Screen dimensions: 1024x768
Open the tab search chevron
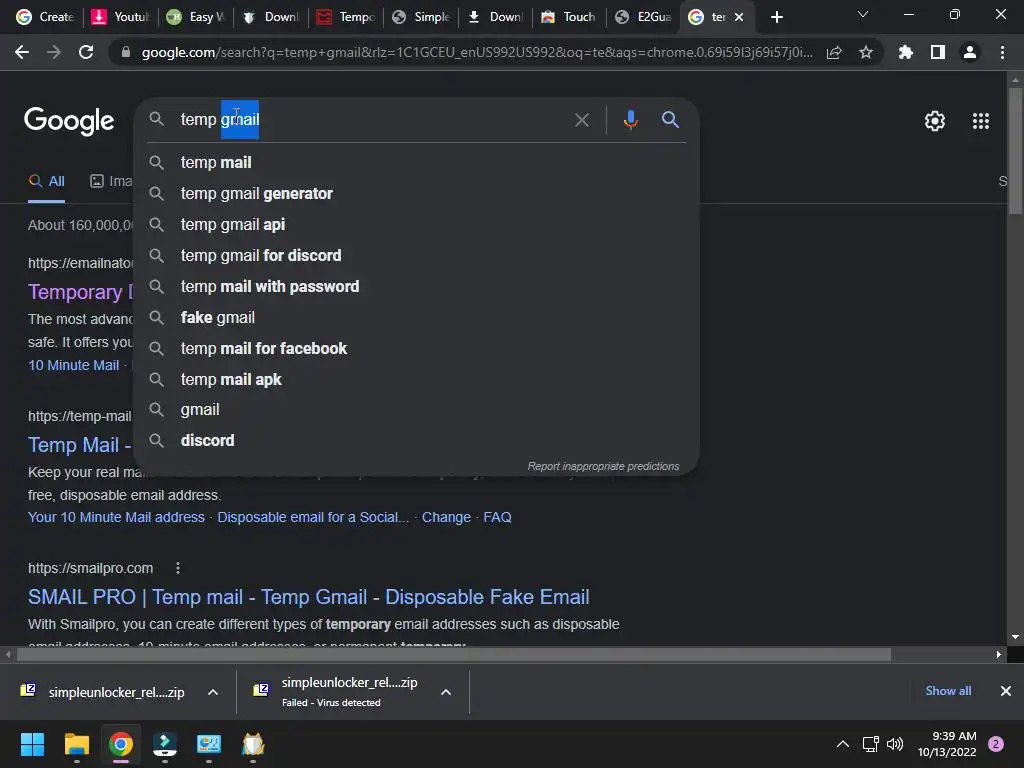[x=863, y=14]
